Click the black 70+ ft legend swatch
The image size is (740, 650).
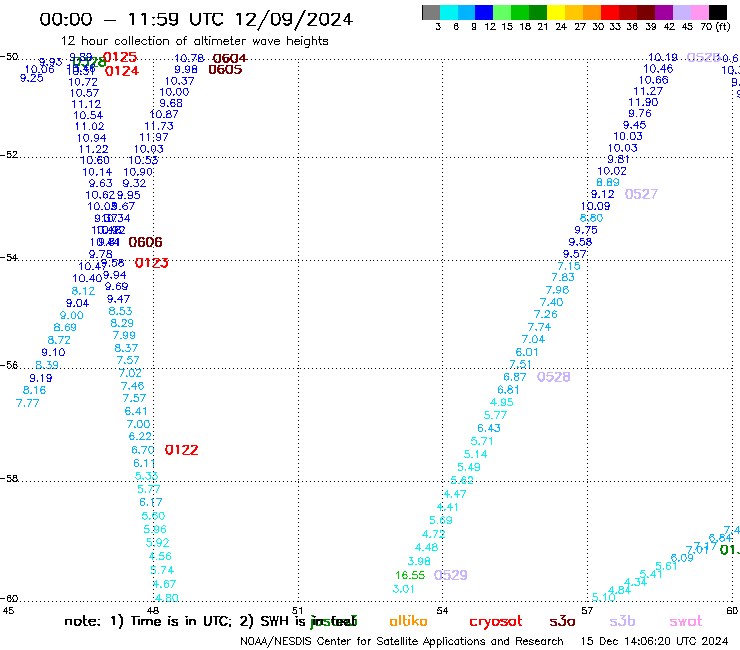(x=717, y=12)
